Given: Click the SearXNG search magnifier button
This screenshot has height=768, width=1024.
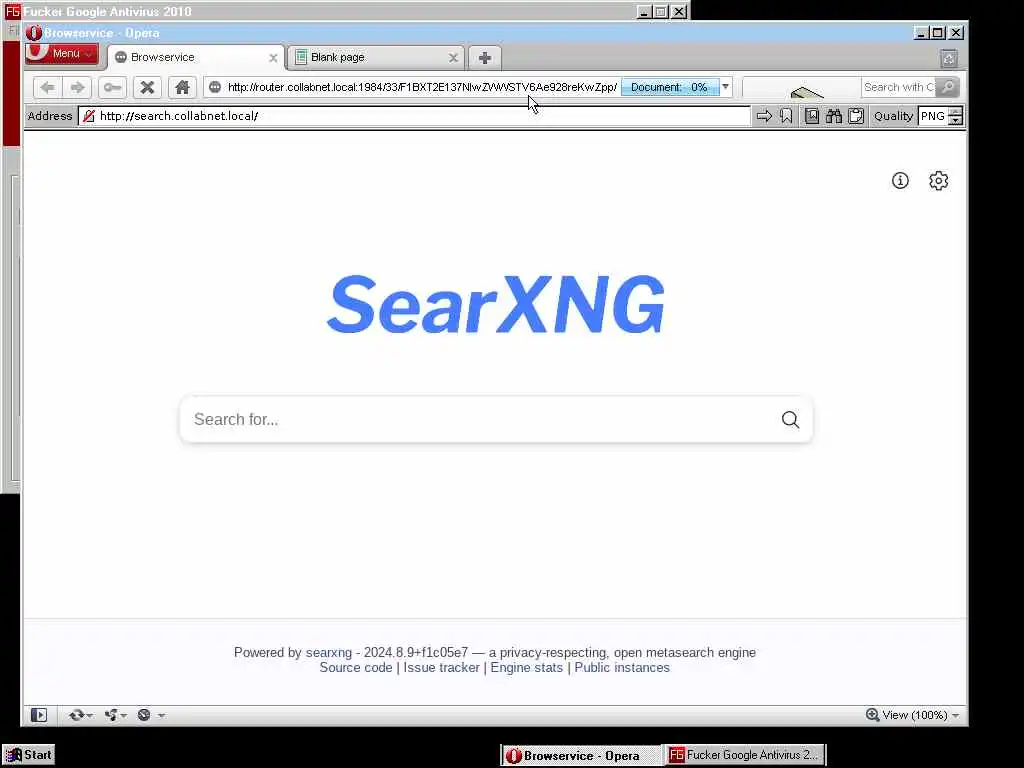Looking at the screenshot, I should pos(790,419).
